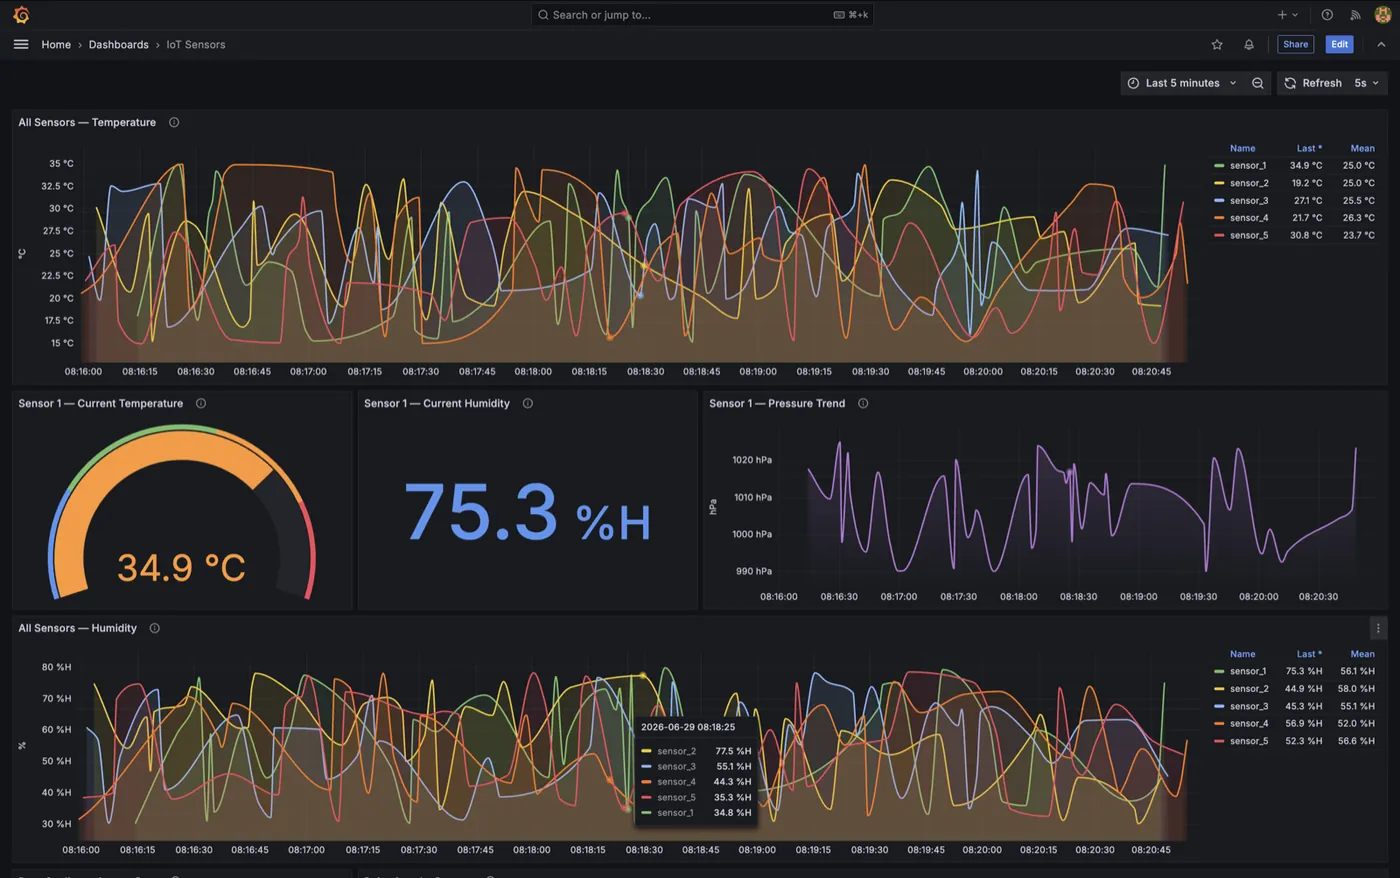Image resolution: width=1400 pixels, height=878 pixels.
Task: Toggle sensor_3 series in Temperature legend
Action: tap(1249, 200)
